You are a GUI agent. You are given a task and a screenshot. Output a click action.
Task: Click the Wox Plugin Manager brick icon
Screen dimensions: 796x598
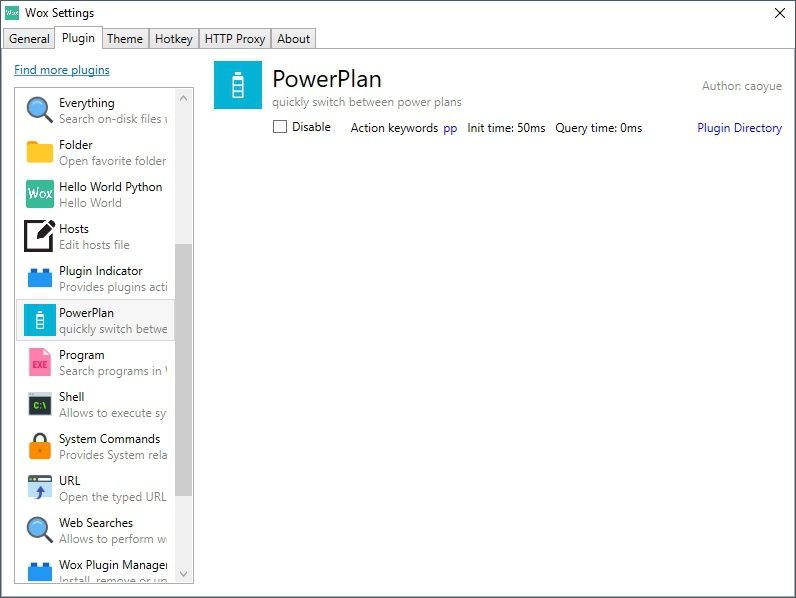pyautogui.click(x=40, y=571)
